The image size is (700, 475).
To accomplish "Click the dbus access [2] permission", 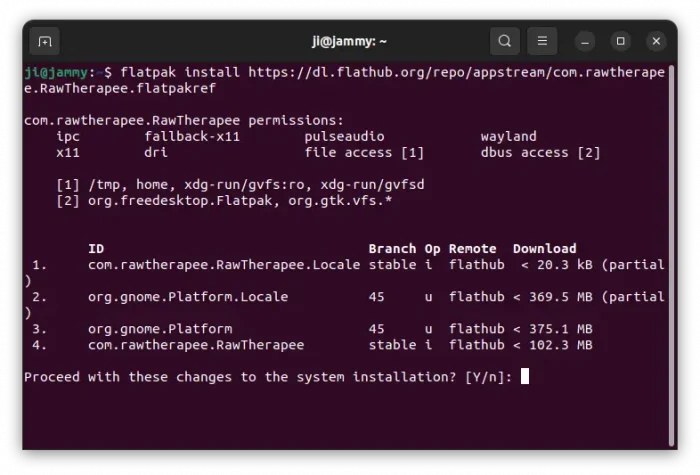I will pos(540,152).
